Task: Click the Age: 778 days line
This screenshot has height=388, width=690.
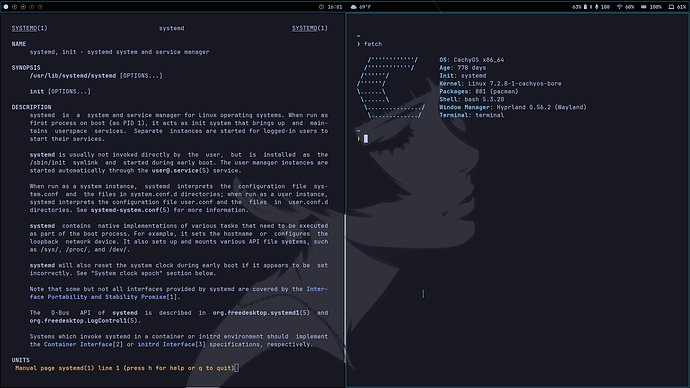Action: click(462, 68)
